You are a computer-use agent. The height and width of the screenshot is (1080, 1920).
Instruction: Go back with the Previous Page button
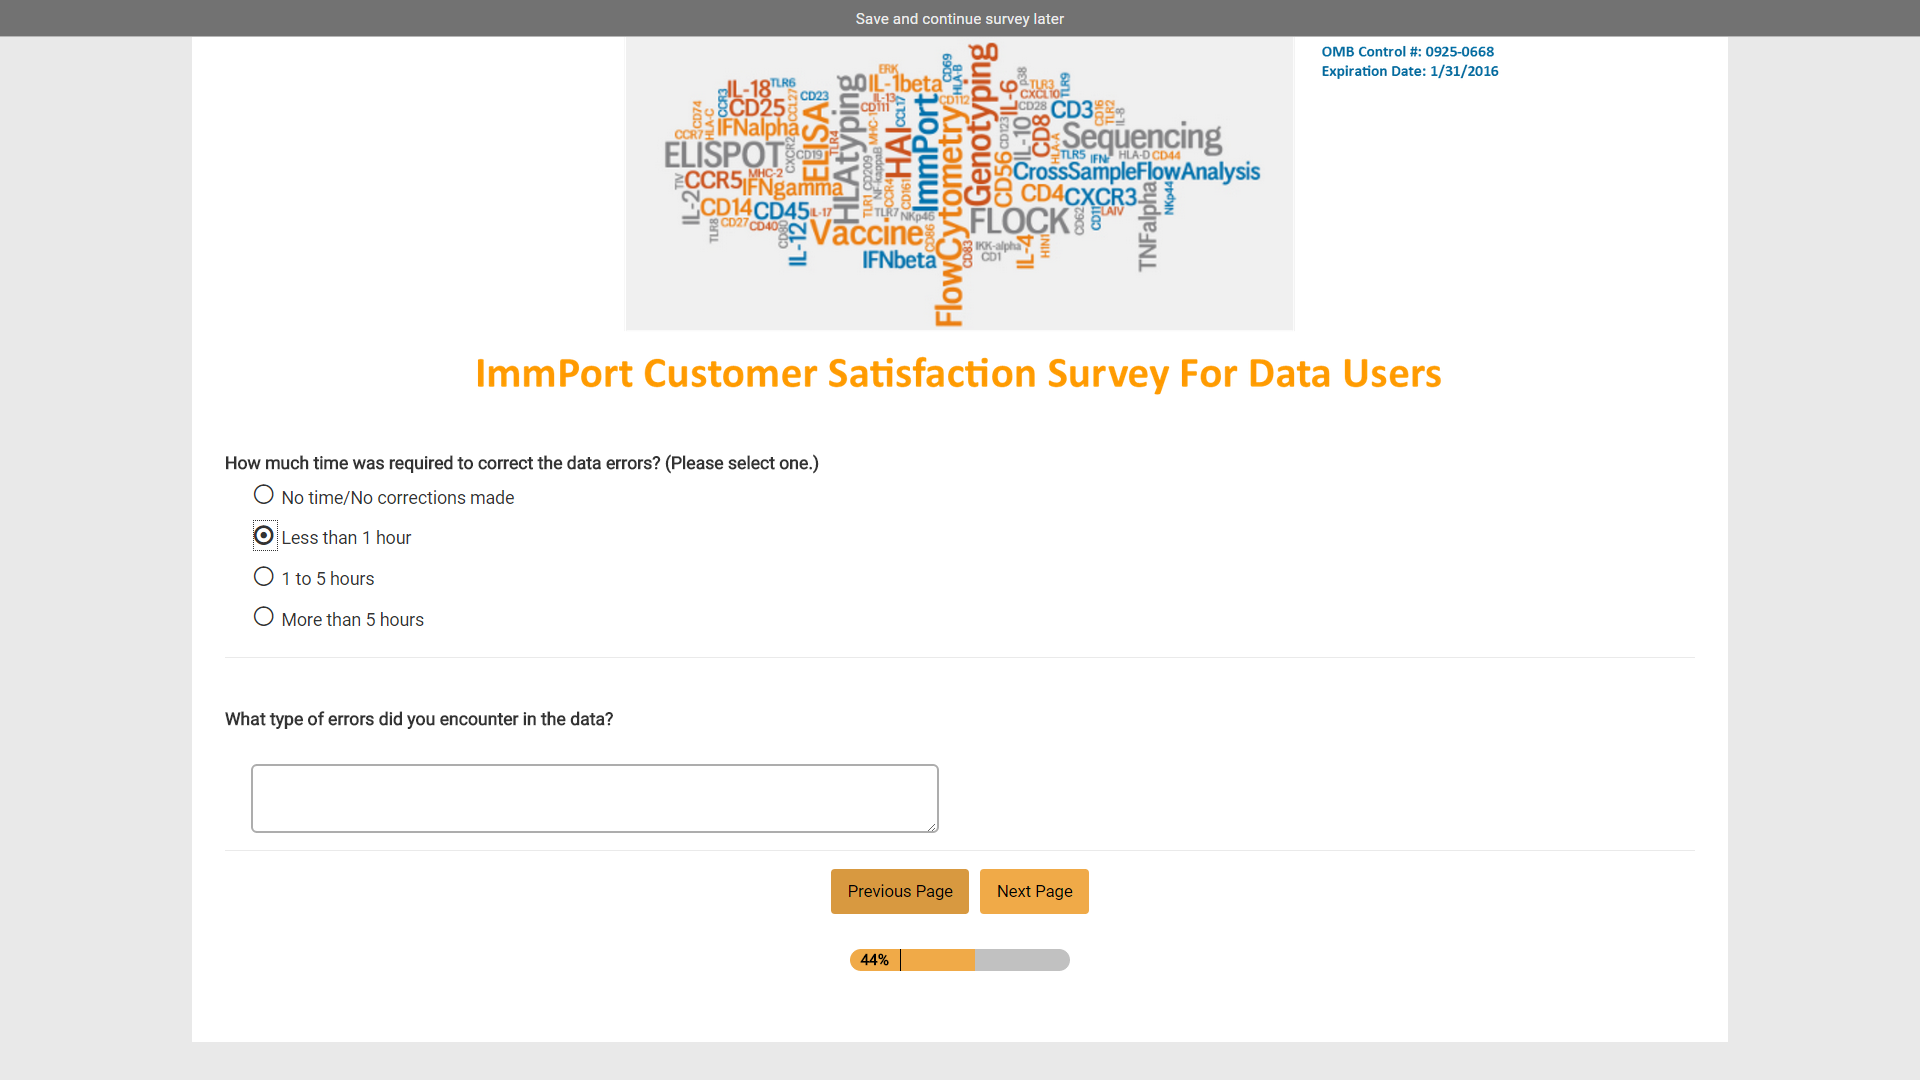(x=899, y=891)
